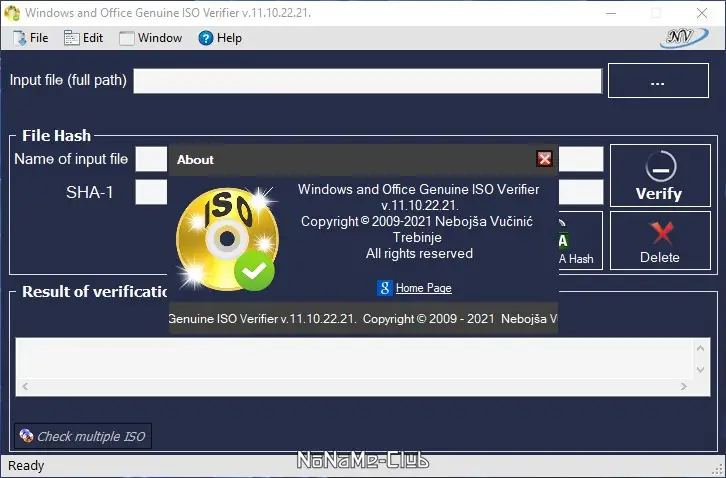The image size is (726, 478).
Task: Open the Edit menu
Action: click(83, 38)
